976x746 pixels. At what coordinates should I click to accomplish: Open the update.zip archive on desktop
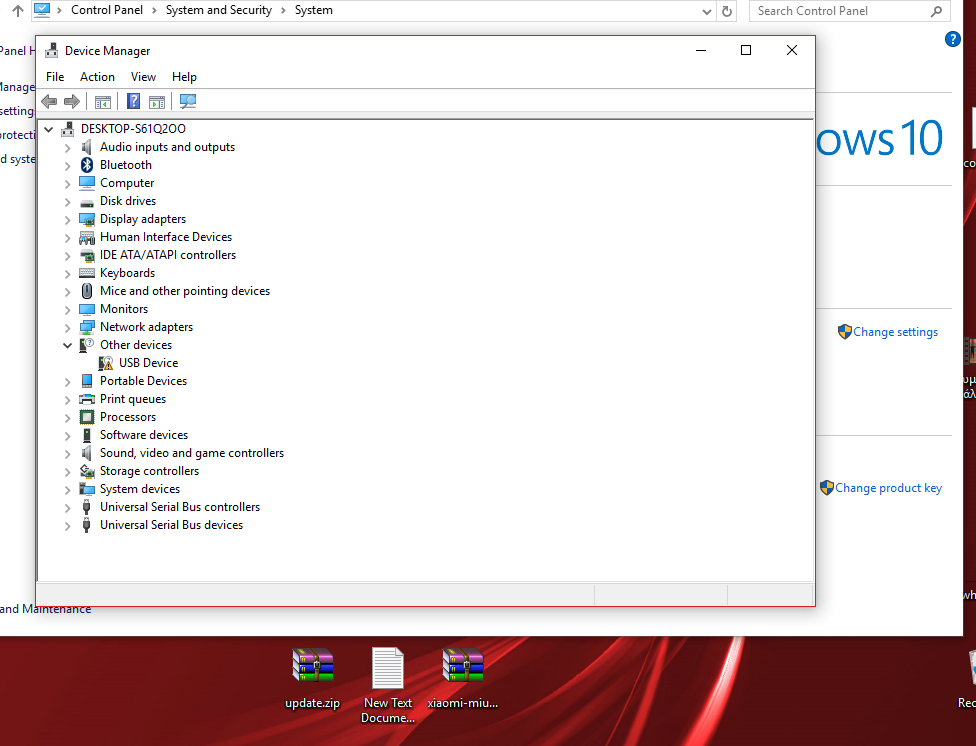[x=312, y=666]
